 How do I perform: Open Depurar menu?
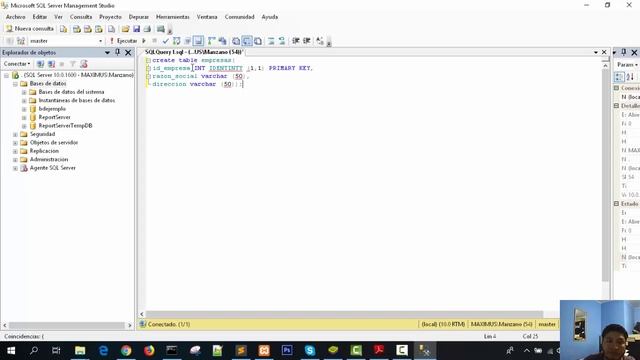coord(139,17)
